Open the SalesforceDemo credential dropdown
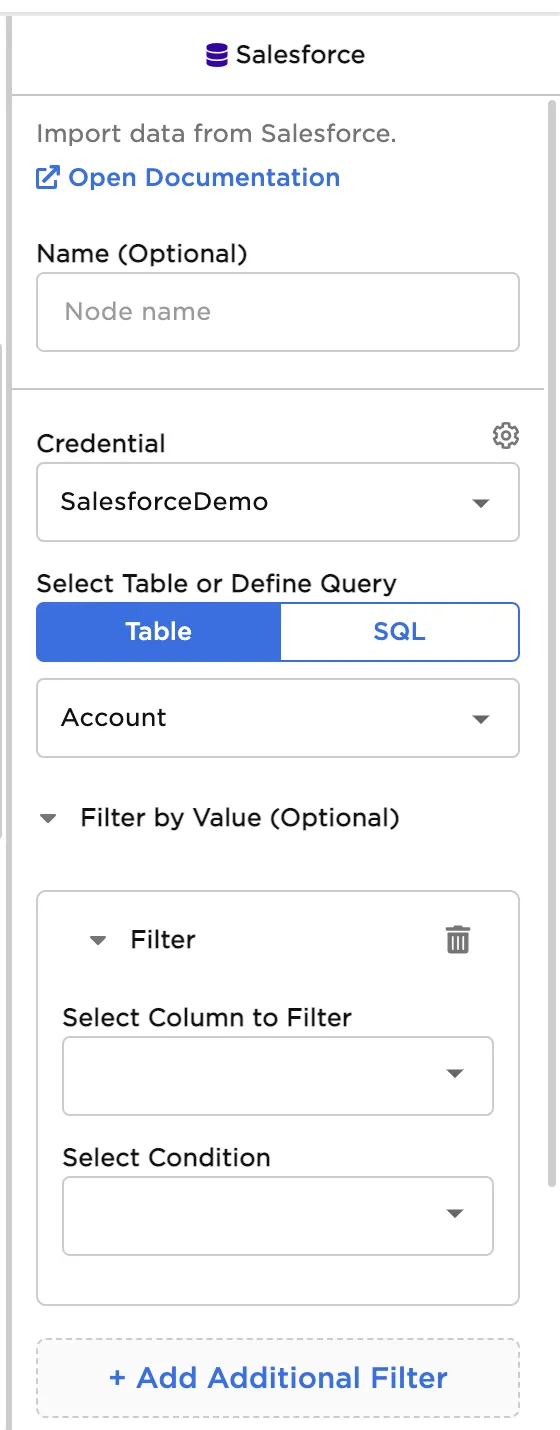The image size is (560, 1430). point(278,502)
